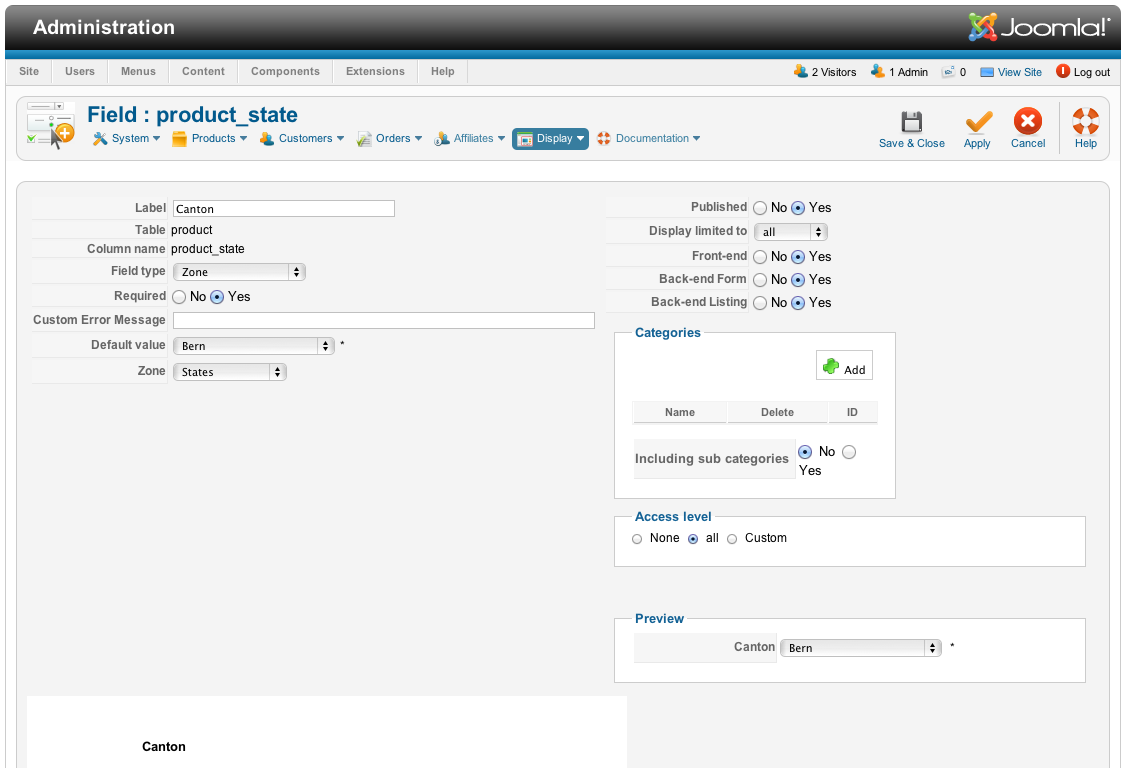
Task: Set Published to Yes
Action: (798, 208)
